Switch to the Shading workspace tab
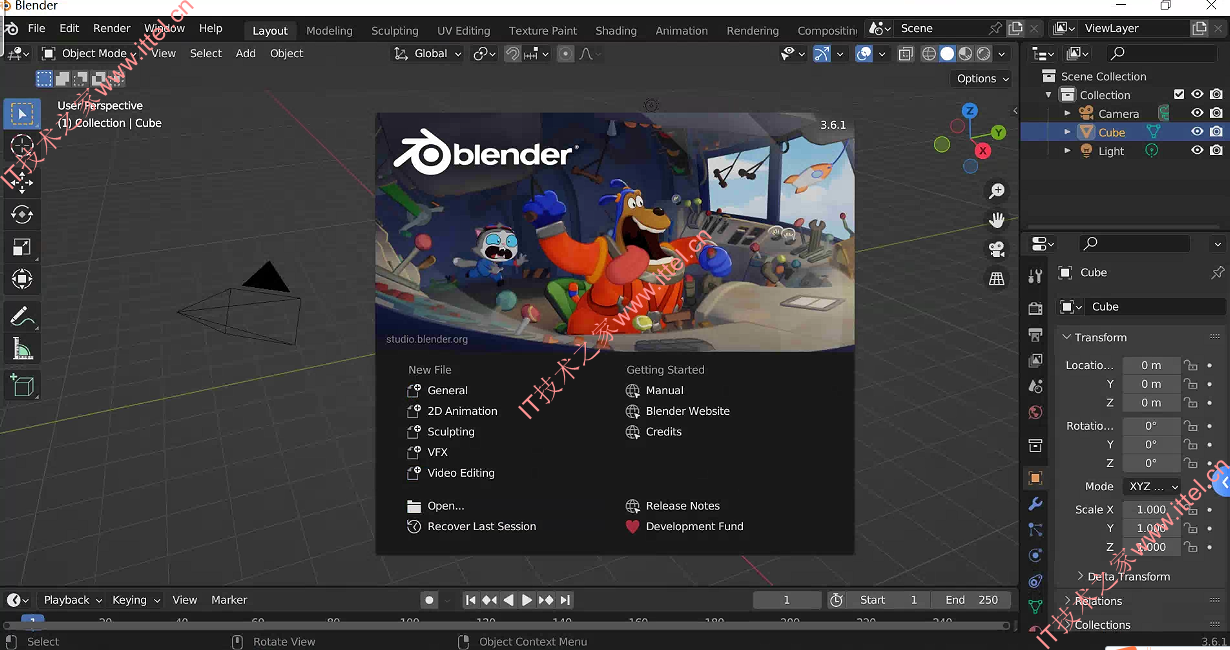The height and width of the screenshot is (650, 1230). point(616,31)
